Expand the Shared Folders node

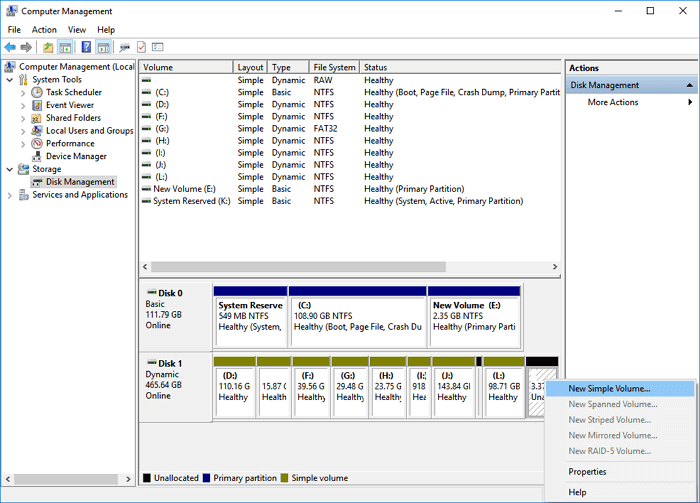(x=24, y=118)
